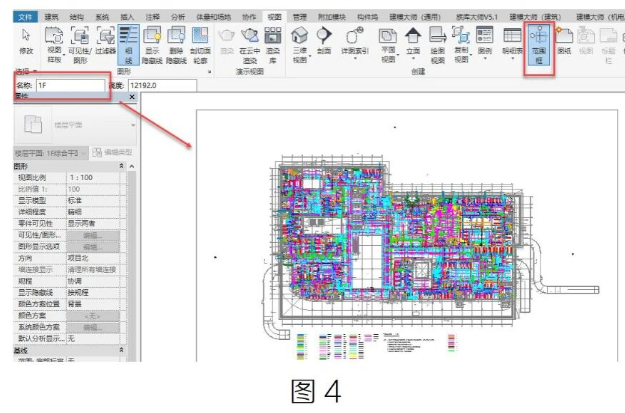Click the 规程 value 协调
The height and width of the screenshot is (413, 625).
tap(92, 281)
